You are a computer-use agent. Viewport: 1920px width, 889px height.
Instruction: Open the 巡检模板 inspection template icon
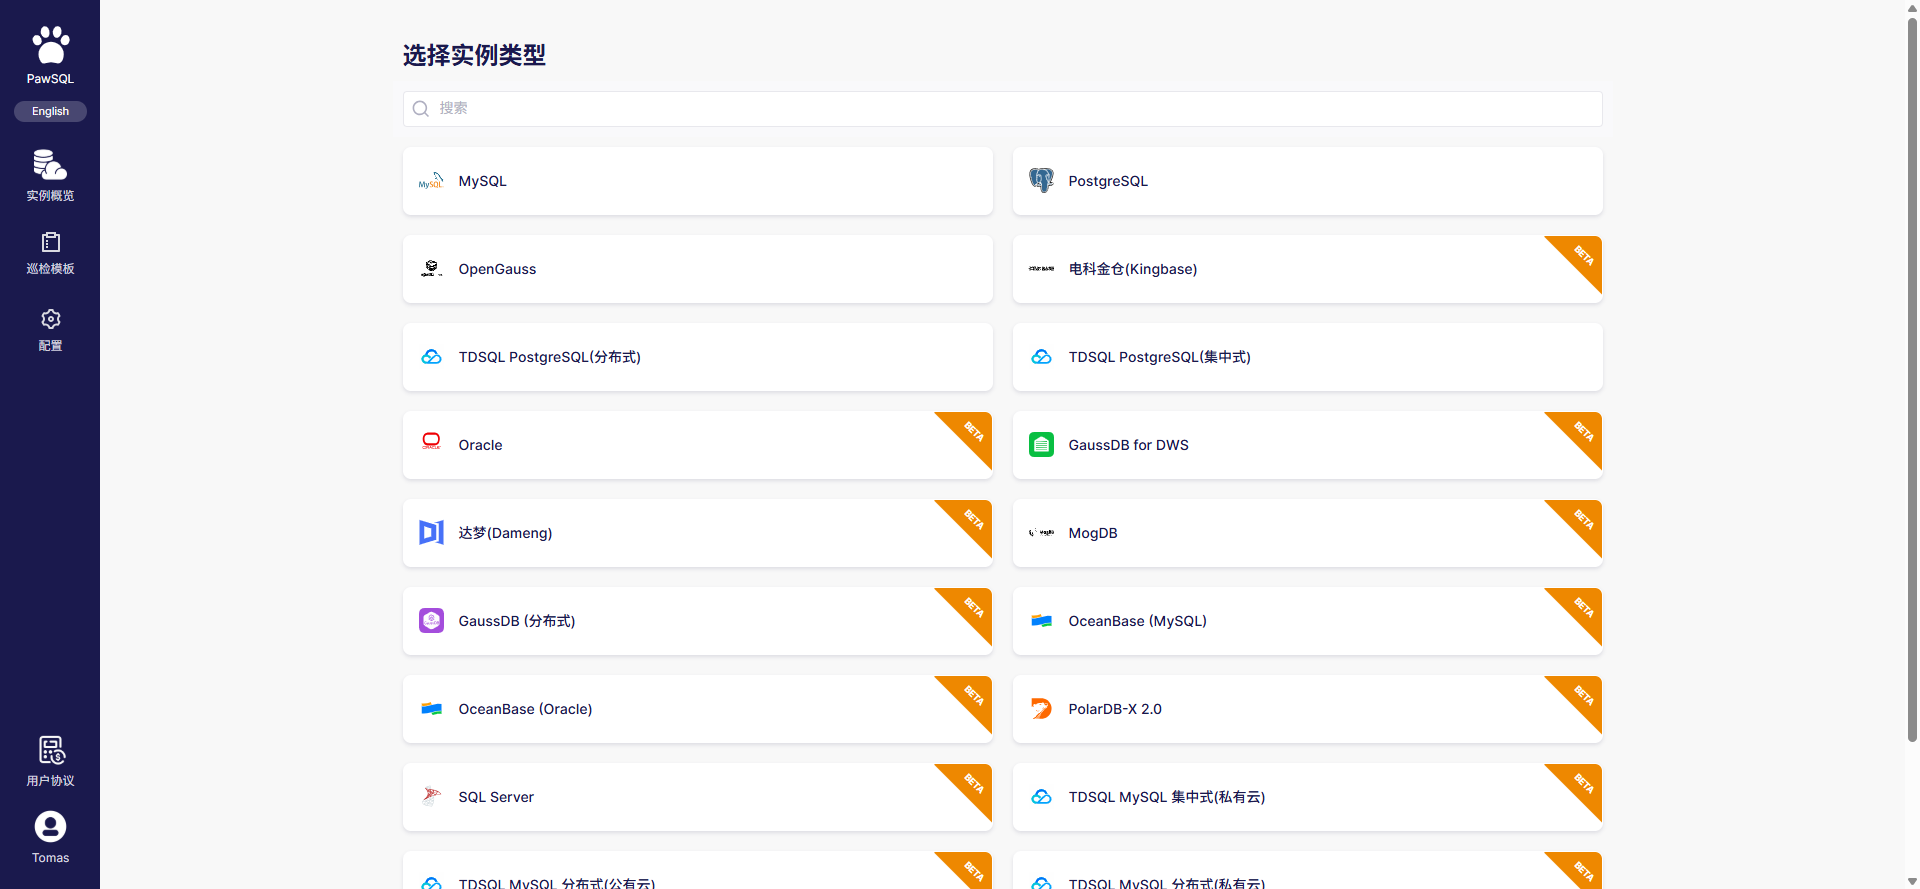[50, 242]
